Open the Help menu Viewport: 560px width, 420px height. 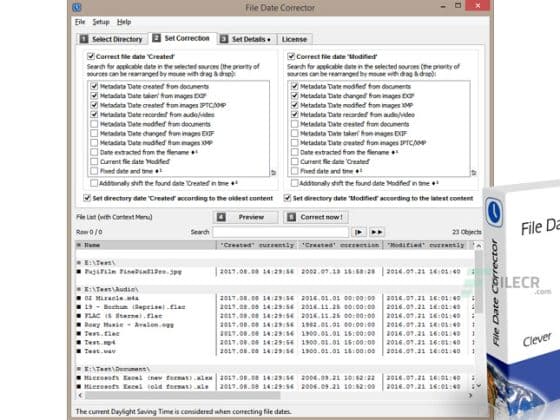124,22
